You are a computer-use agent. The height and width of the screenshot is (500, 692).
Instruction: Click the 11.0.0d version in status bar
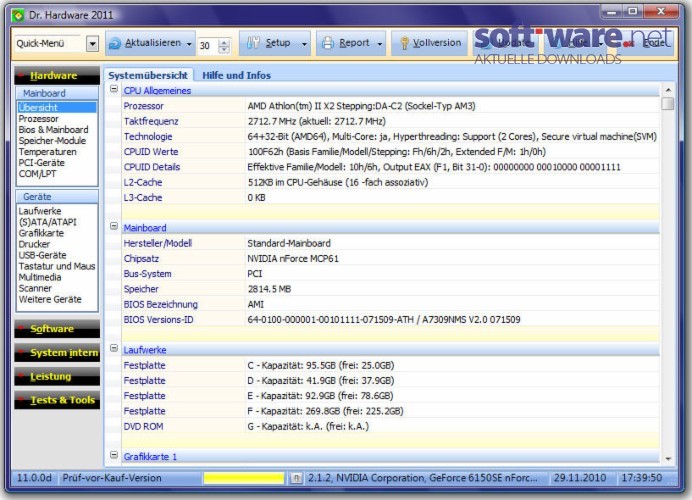point(34,478)
